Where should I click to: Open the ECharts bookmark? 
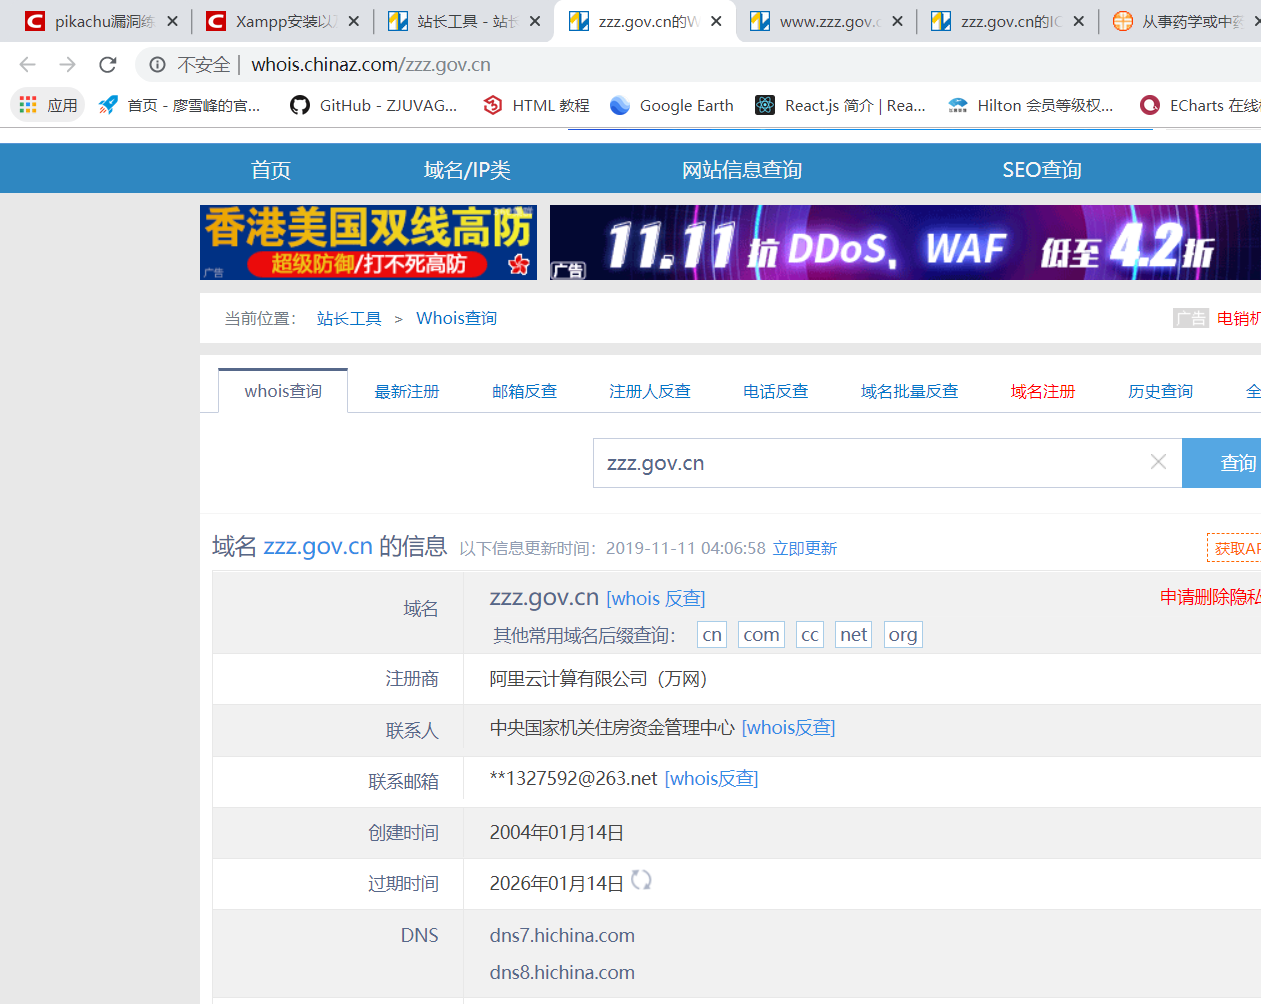(x=1199, y=105)
